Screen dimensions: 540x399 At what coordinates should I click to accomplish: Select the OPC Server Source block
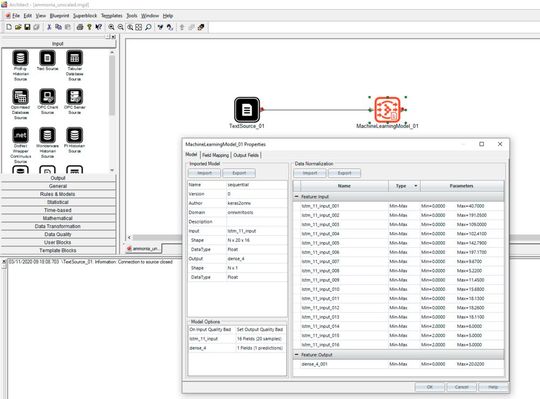coord(74,97)
